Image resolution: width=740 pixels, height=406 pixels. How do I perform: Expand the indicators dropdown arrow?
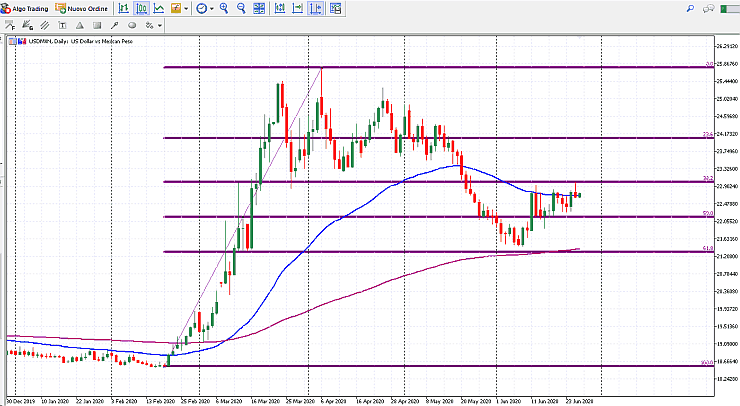[186, 8]
